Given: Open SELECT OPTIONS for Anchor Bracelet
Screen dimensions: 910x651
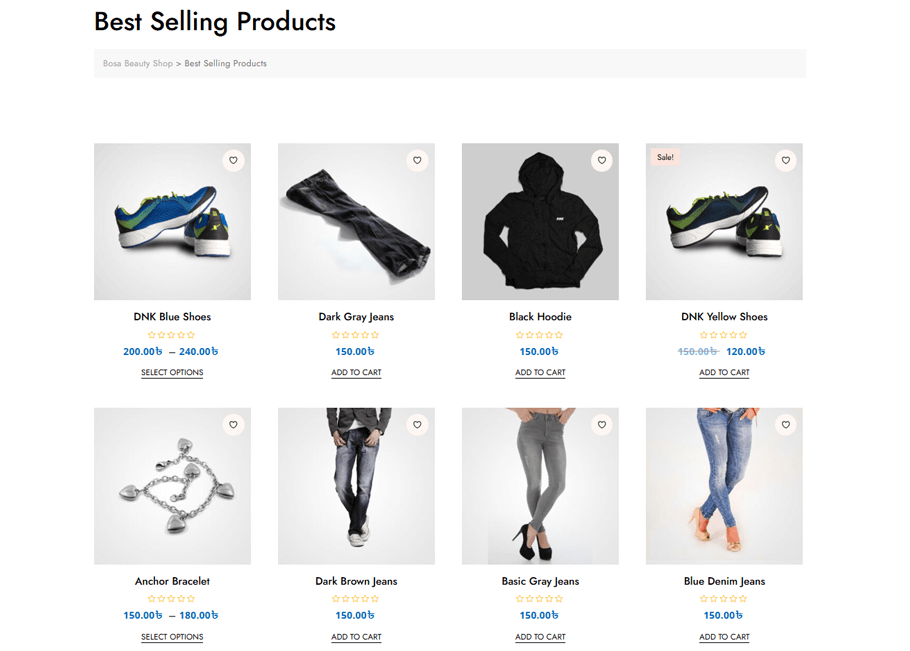Looking at the screenshot, I should click(172, 637).
